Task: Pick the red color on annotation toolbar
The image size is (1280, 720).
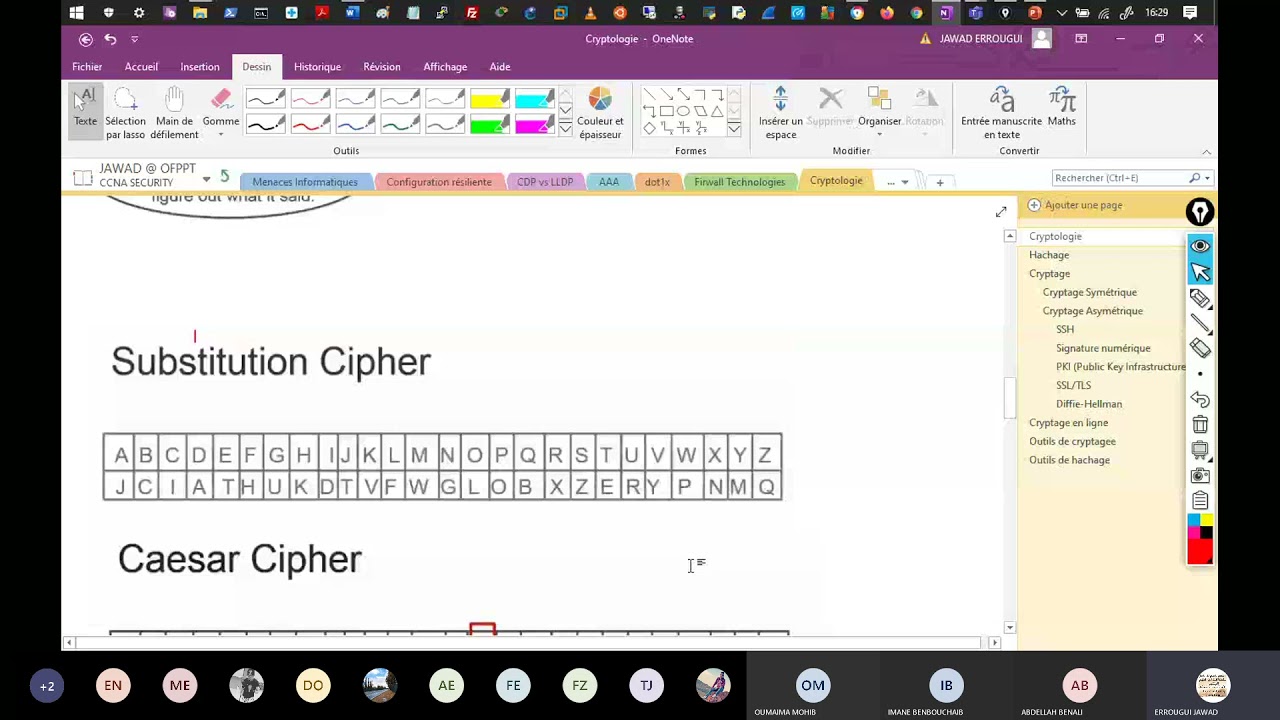Action: (x=1200, y=550)
